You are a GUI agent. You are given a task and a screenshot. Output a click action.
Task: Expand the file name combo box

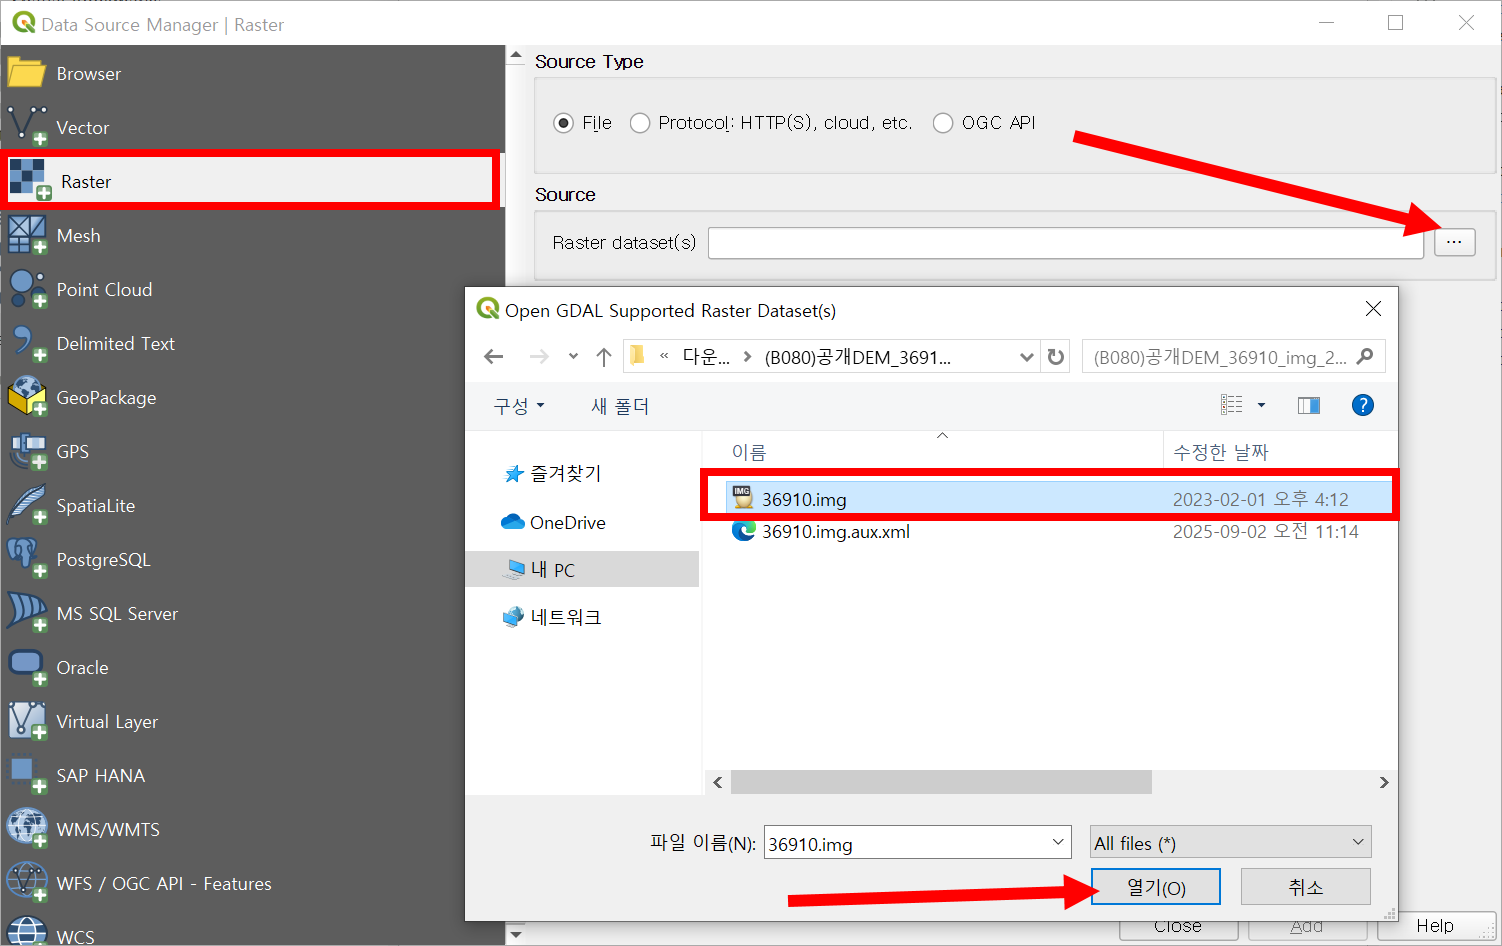pyautogui.click(x=1058, y=843)
